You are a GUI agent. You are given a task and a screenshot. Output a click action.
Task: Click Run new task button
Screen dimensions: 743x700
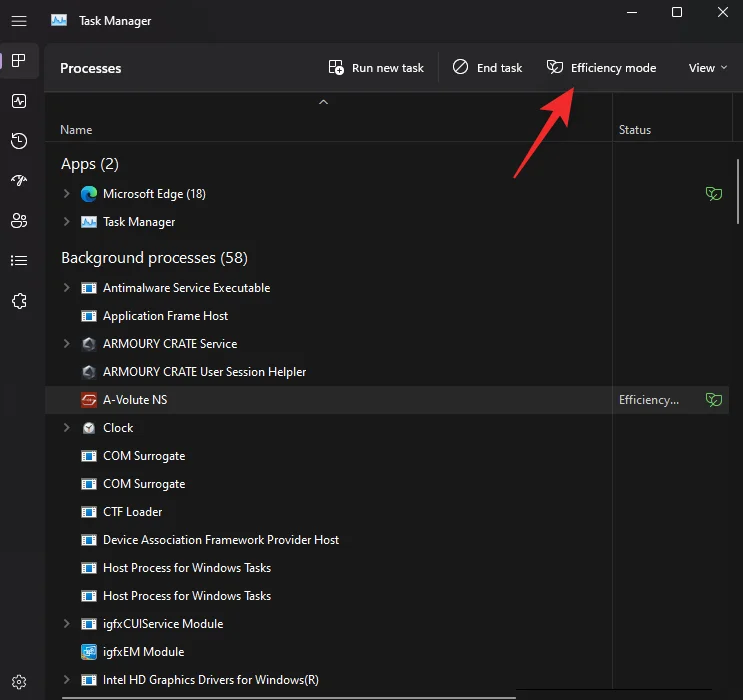tap(376, 68)
